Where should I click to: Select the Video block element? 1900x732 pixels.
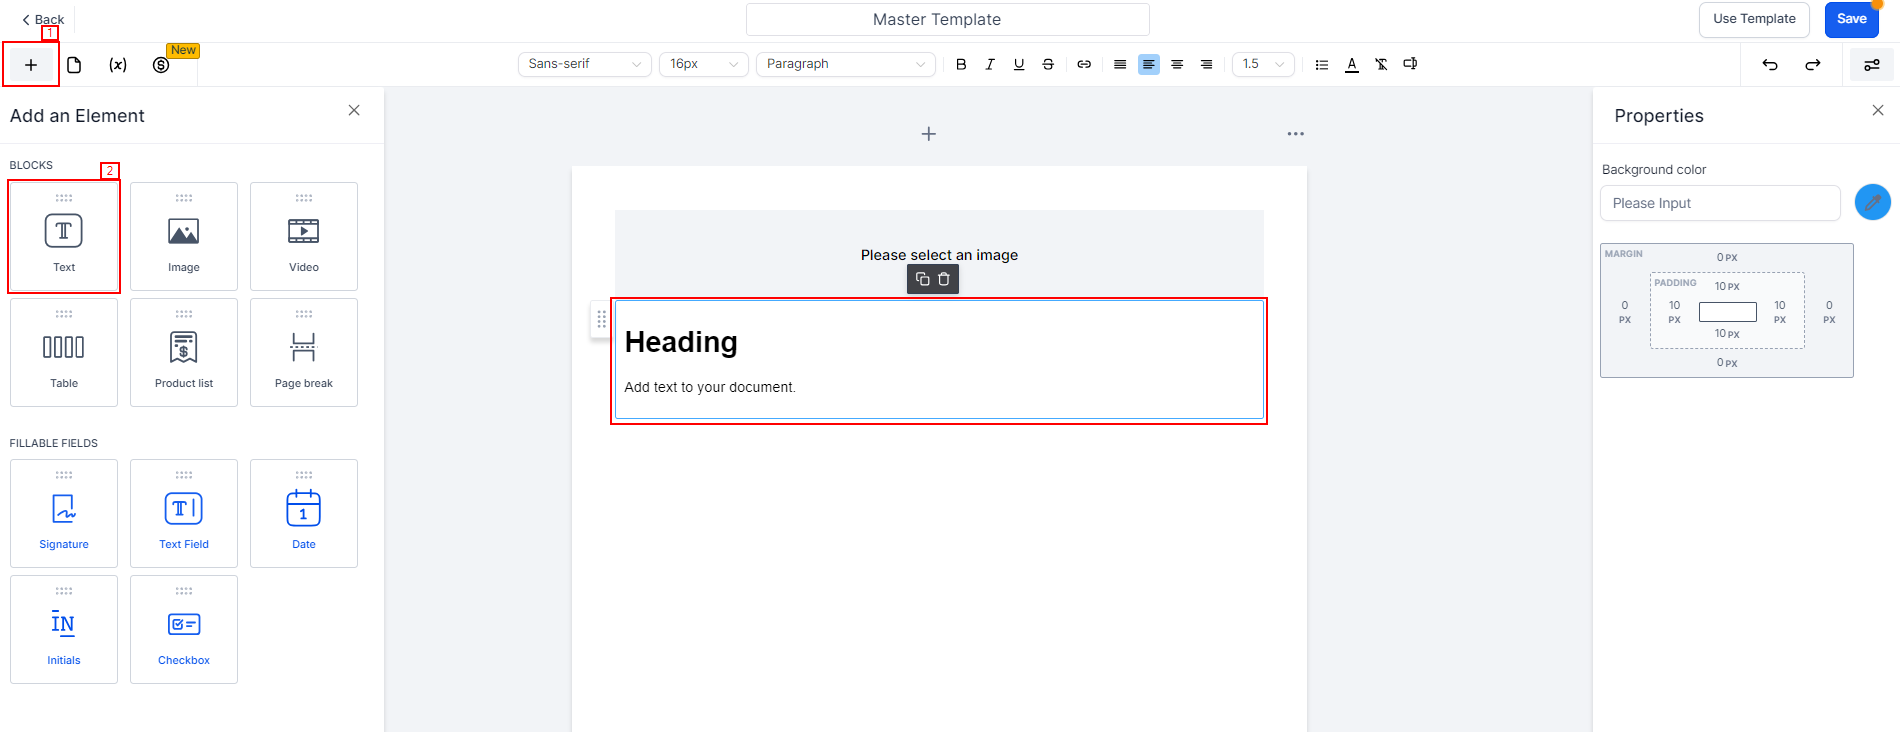[x=304, y=236]
